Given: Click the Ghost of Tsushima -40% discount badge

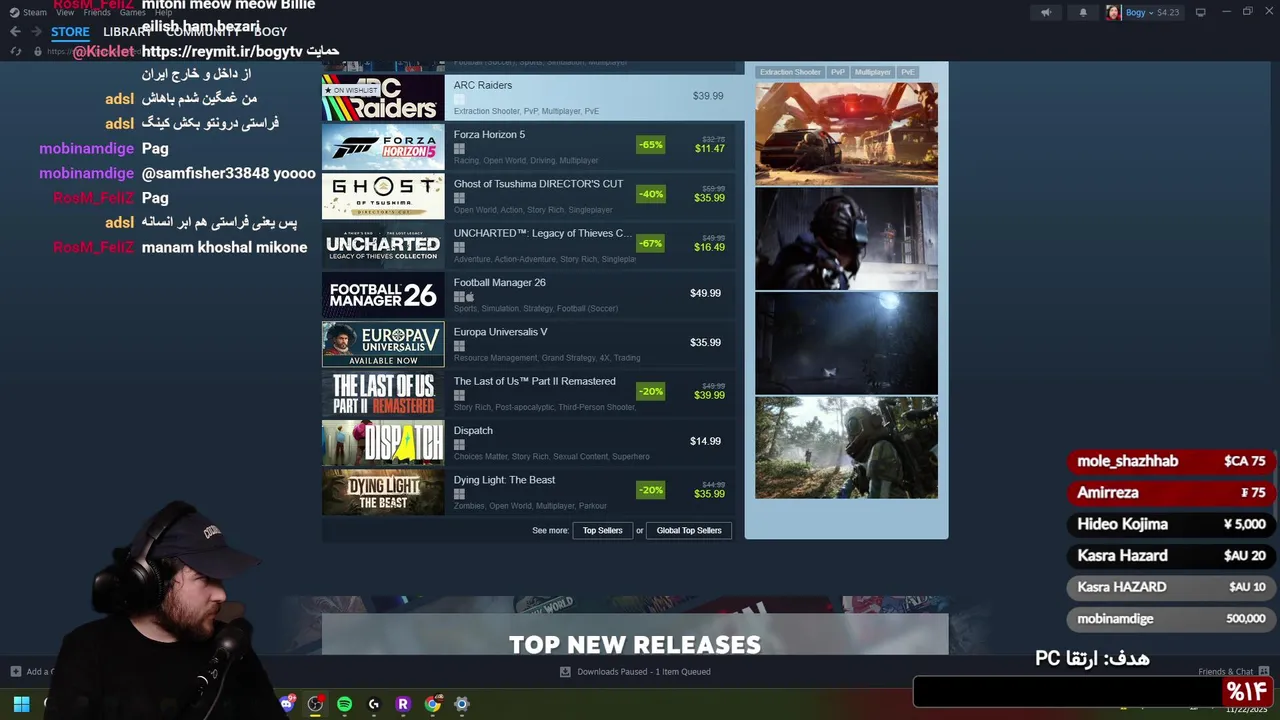Looking at the screenshot, I should coord(651,194).
